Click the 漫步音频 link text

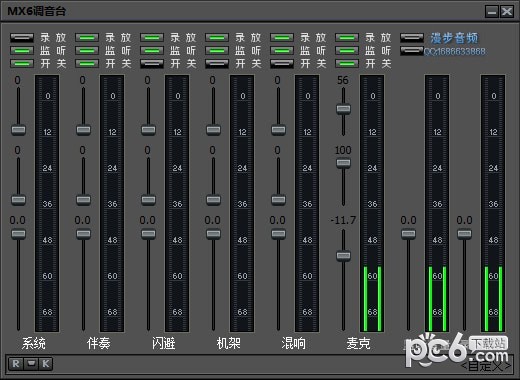[454, 38]
